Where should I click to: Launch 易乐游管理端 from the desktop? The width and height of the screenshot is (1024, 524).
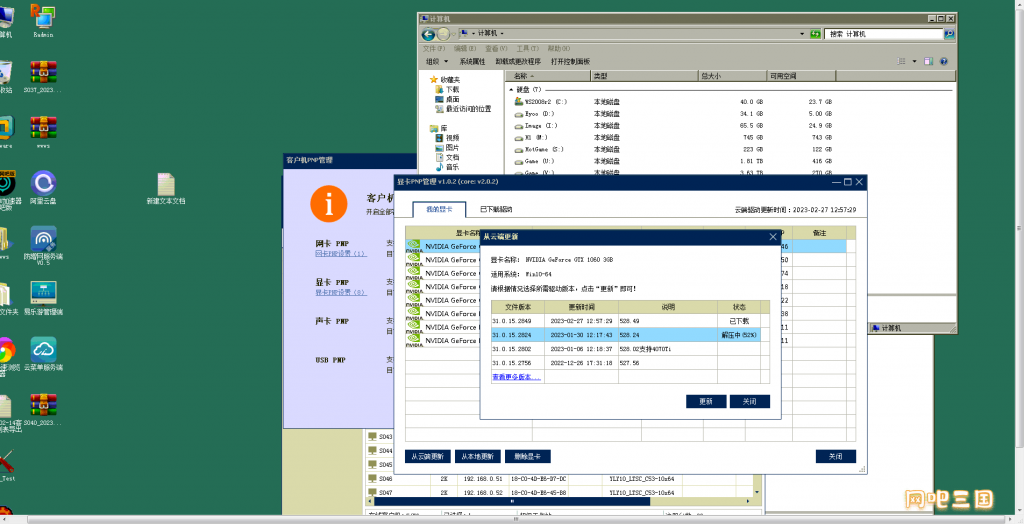pos(43,299)
